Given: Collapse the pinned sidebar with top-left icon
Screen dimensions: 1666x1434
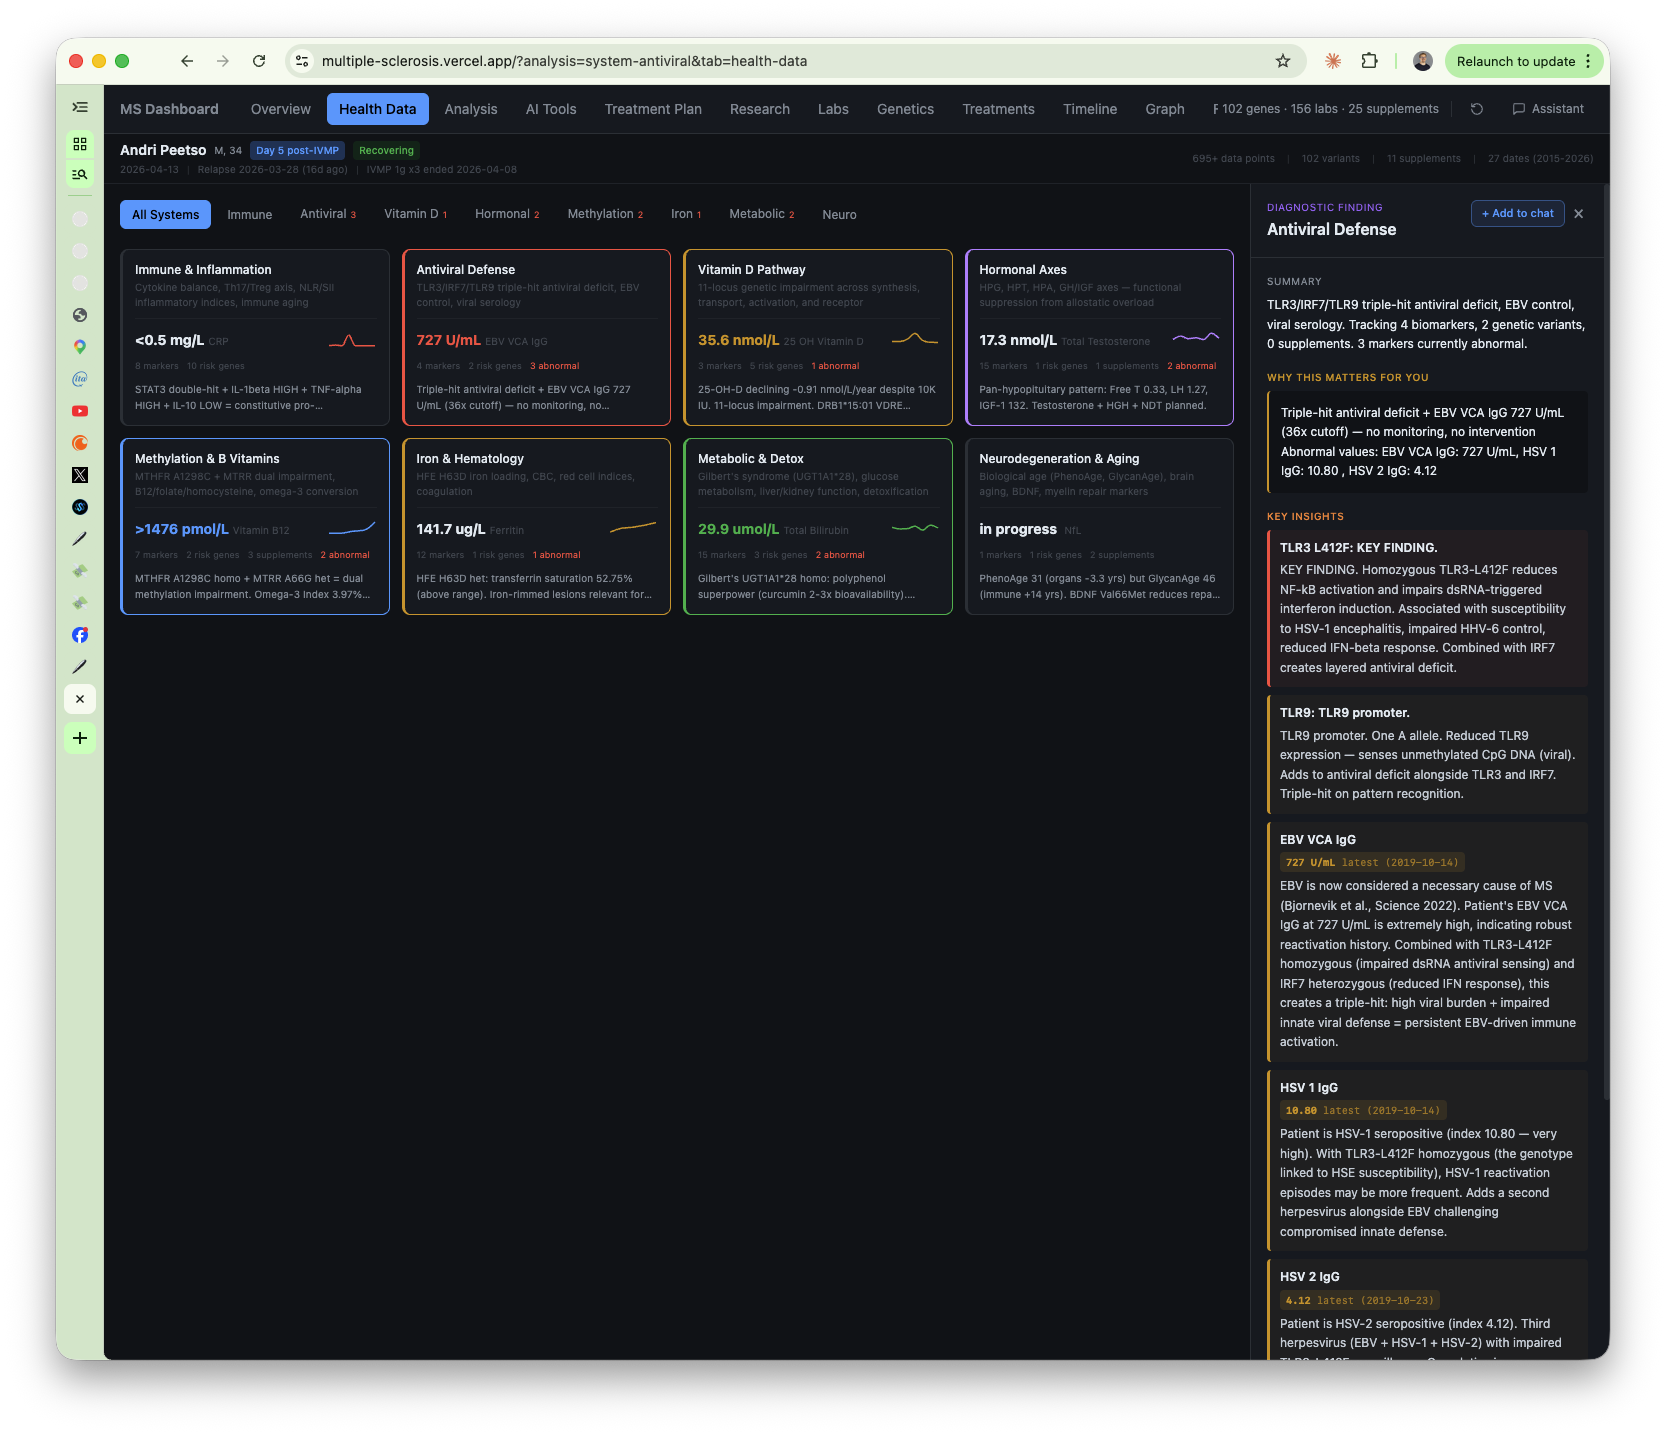Looking at the screenshot, I should point(80,107).
